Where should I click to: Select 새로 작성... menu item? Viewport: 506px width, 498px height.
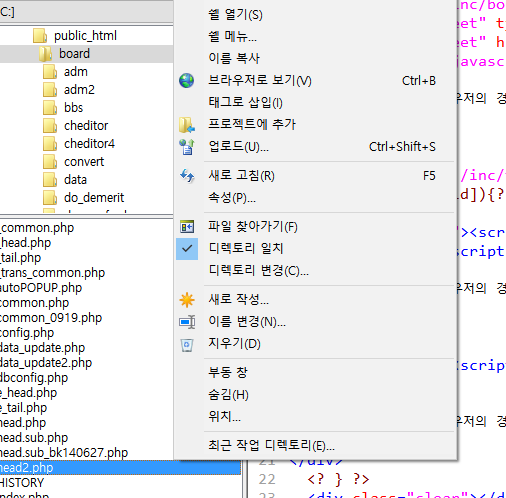[x=238, y=300]
